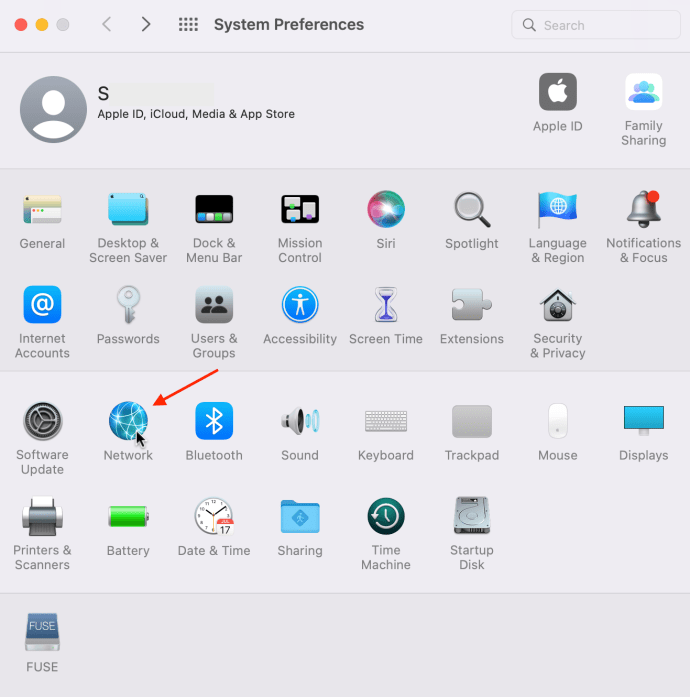Open Notifications & Focus settings
The width and height of the screenshot is (690, 697).
click(x=643, y=209)
